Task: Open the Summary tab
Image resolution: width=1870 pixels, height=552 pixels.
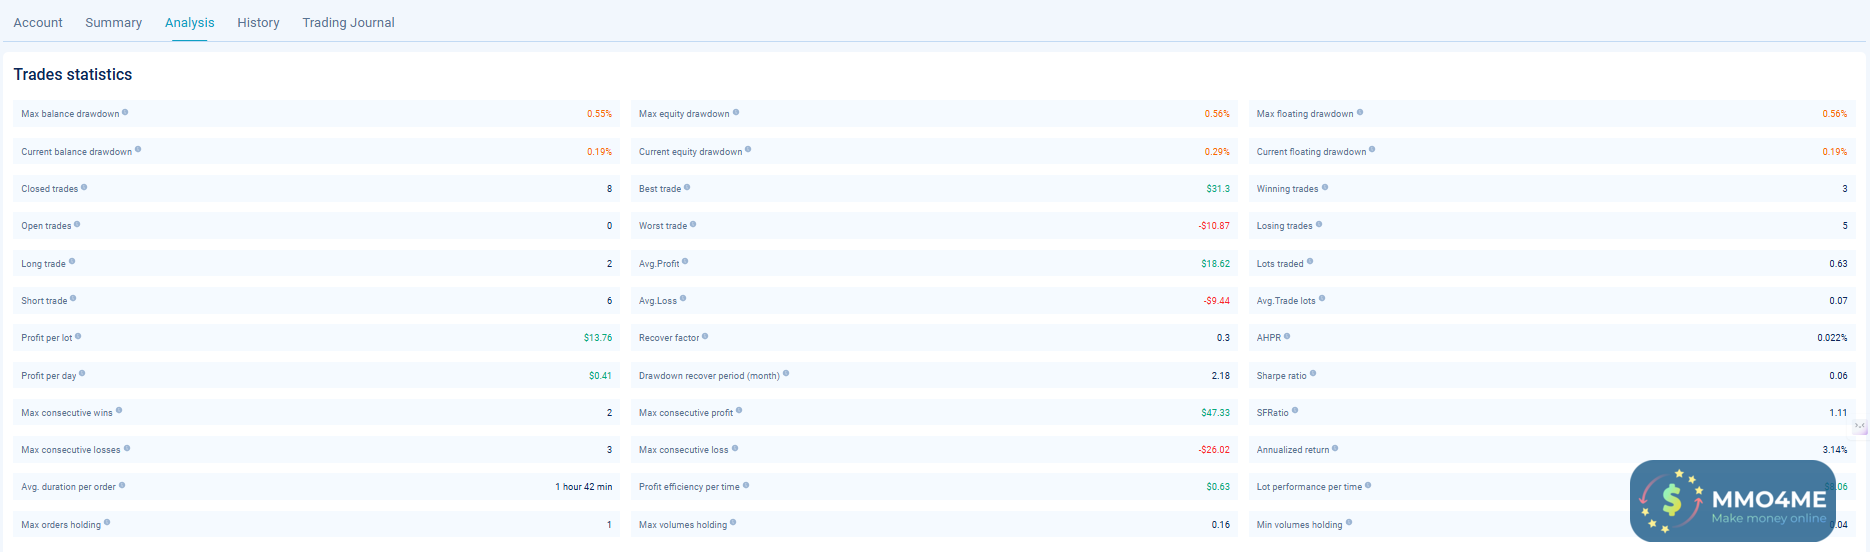Action: [x=113, y=22]
